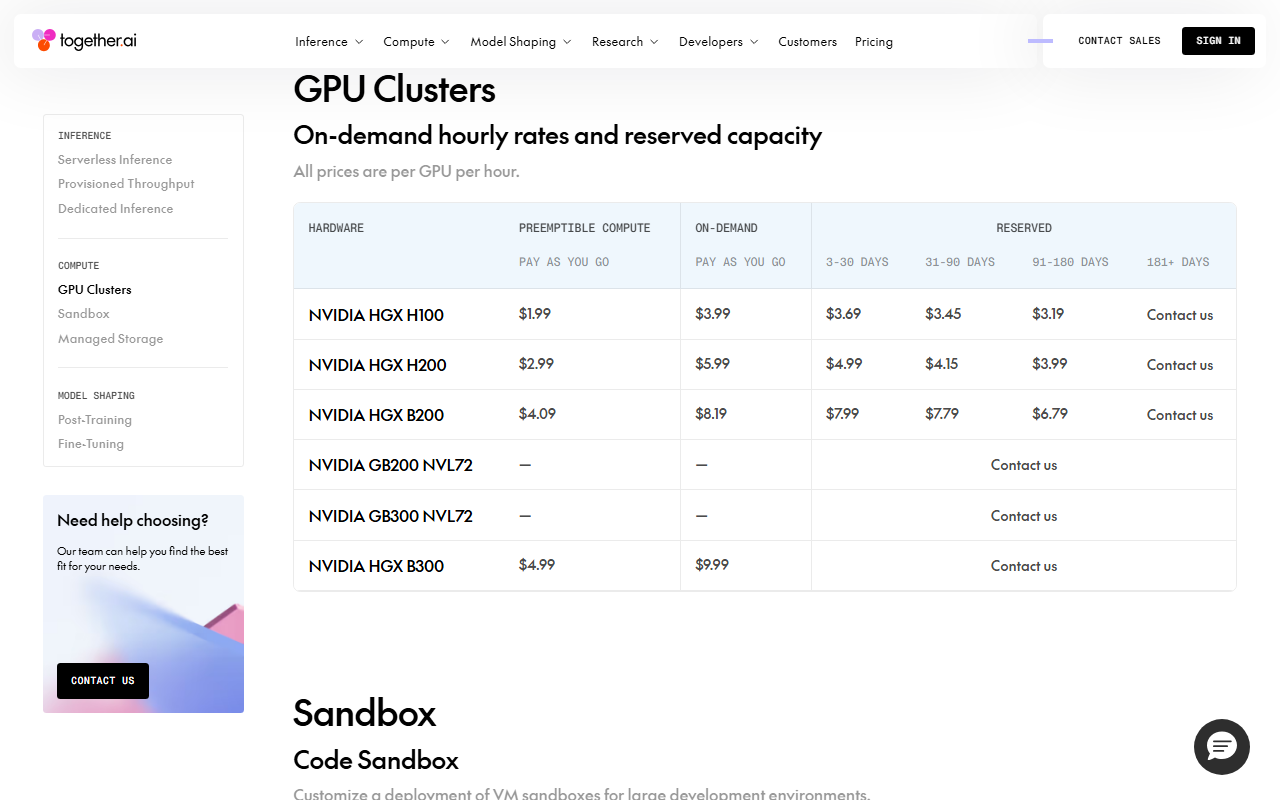Click the NVIDIA HGX B300 hardware name

(x=376, y=566)
